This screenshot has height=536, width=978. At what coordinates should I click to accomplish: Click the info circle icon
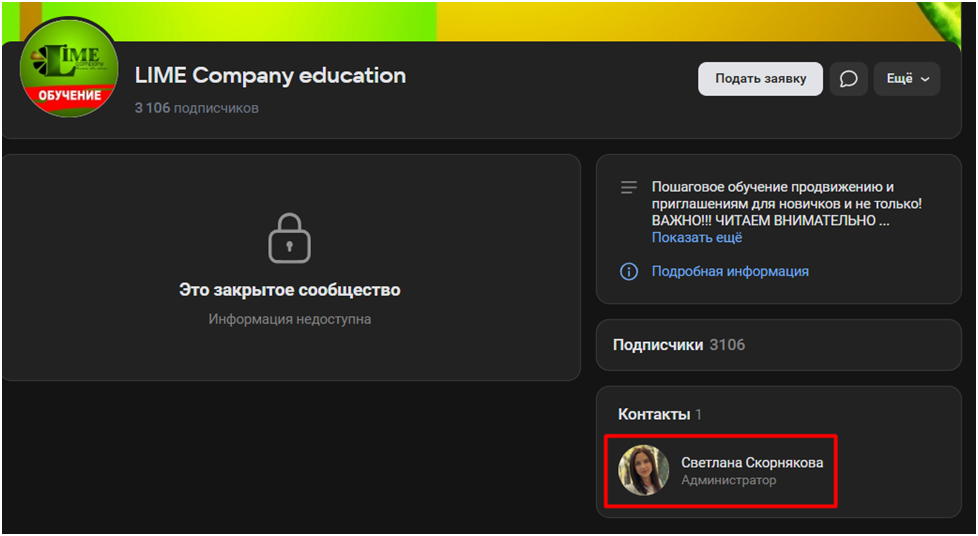click(629, 271)
